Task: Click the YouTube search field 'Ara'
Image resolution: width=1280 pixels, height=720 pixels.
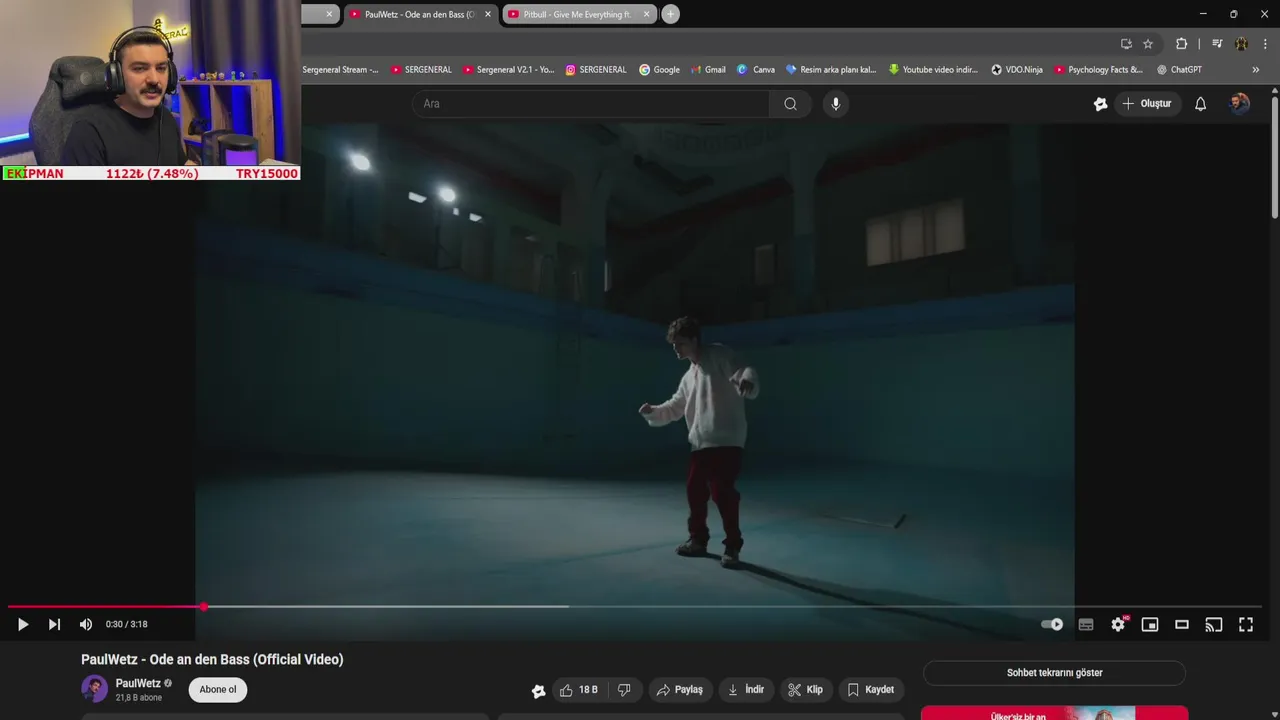Action: (590, 104)
